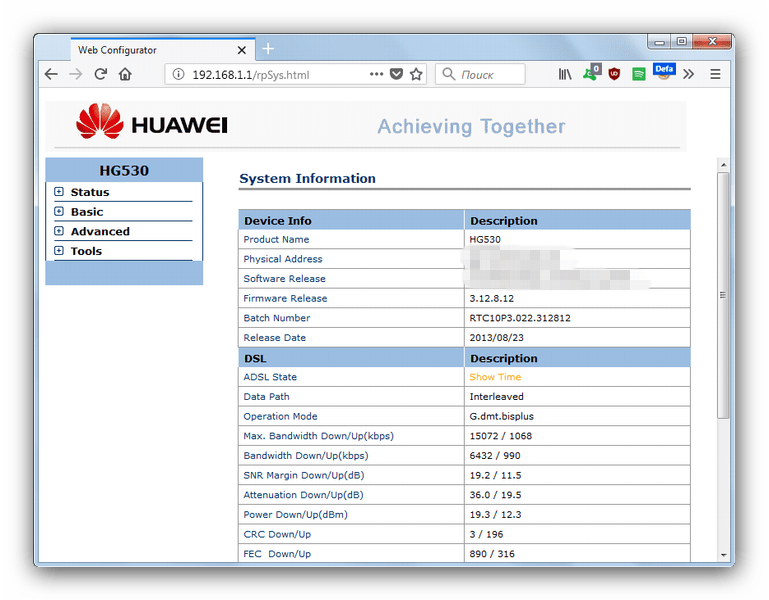769x600 pixels.
Task: Click the vertical scrollbar thumb
Action: click(723, 295)
